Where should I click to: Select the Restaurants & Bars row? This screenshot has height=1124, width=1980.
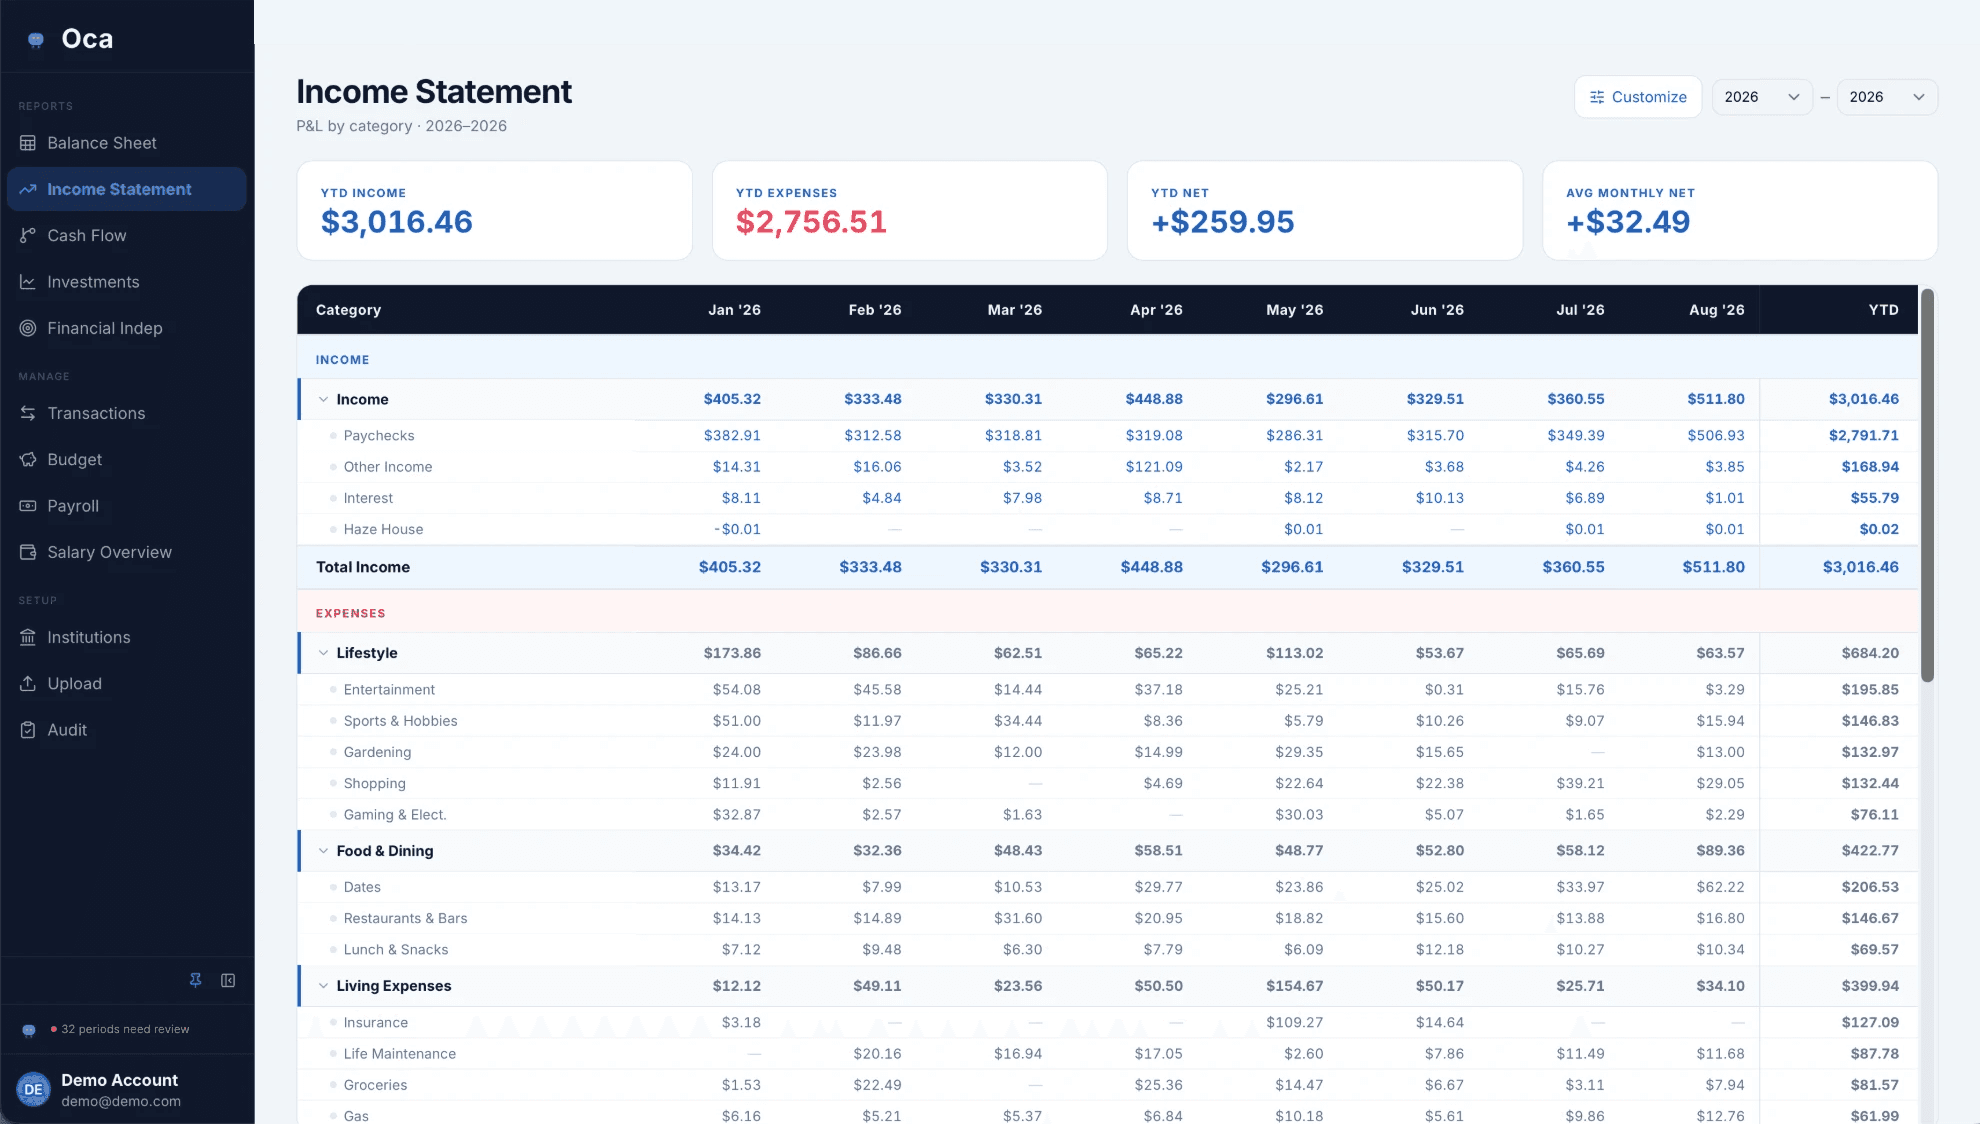(x=1108, y=918)
